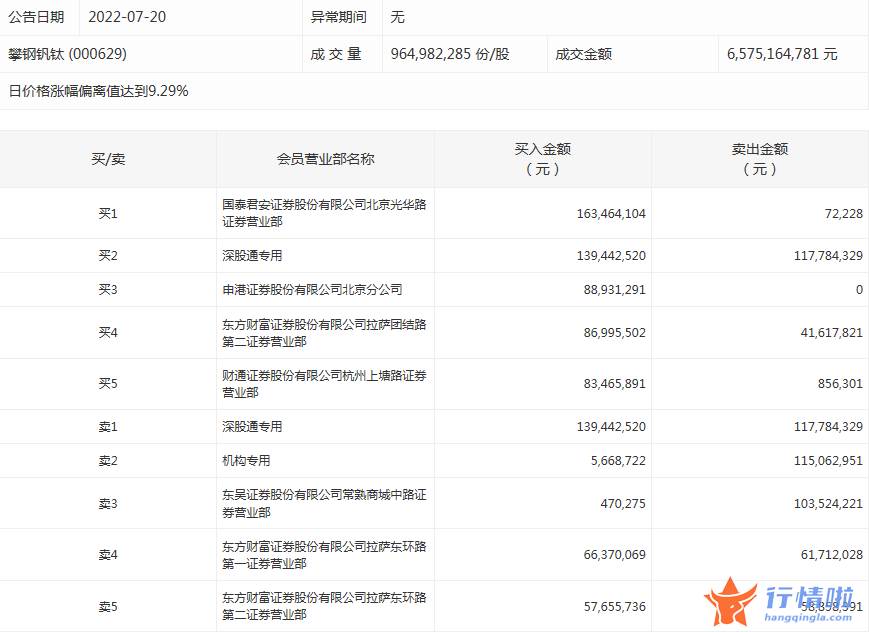
Task: Select sell amount 61,712,028
Action: pos(832,554)
